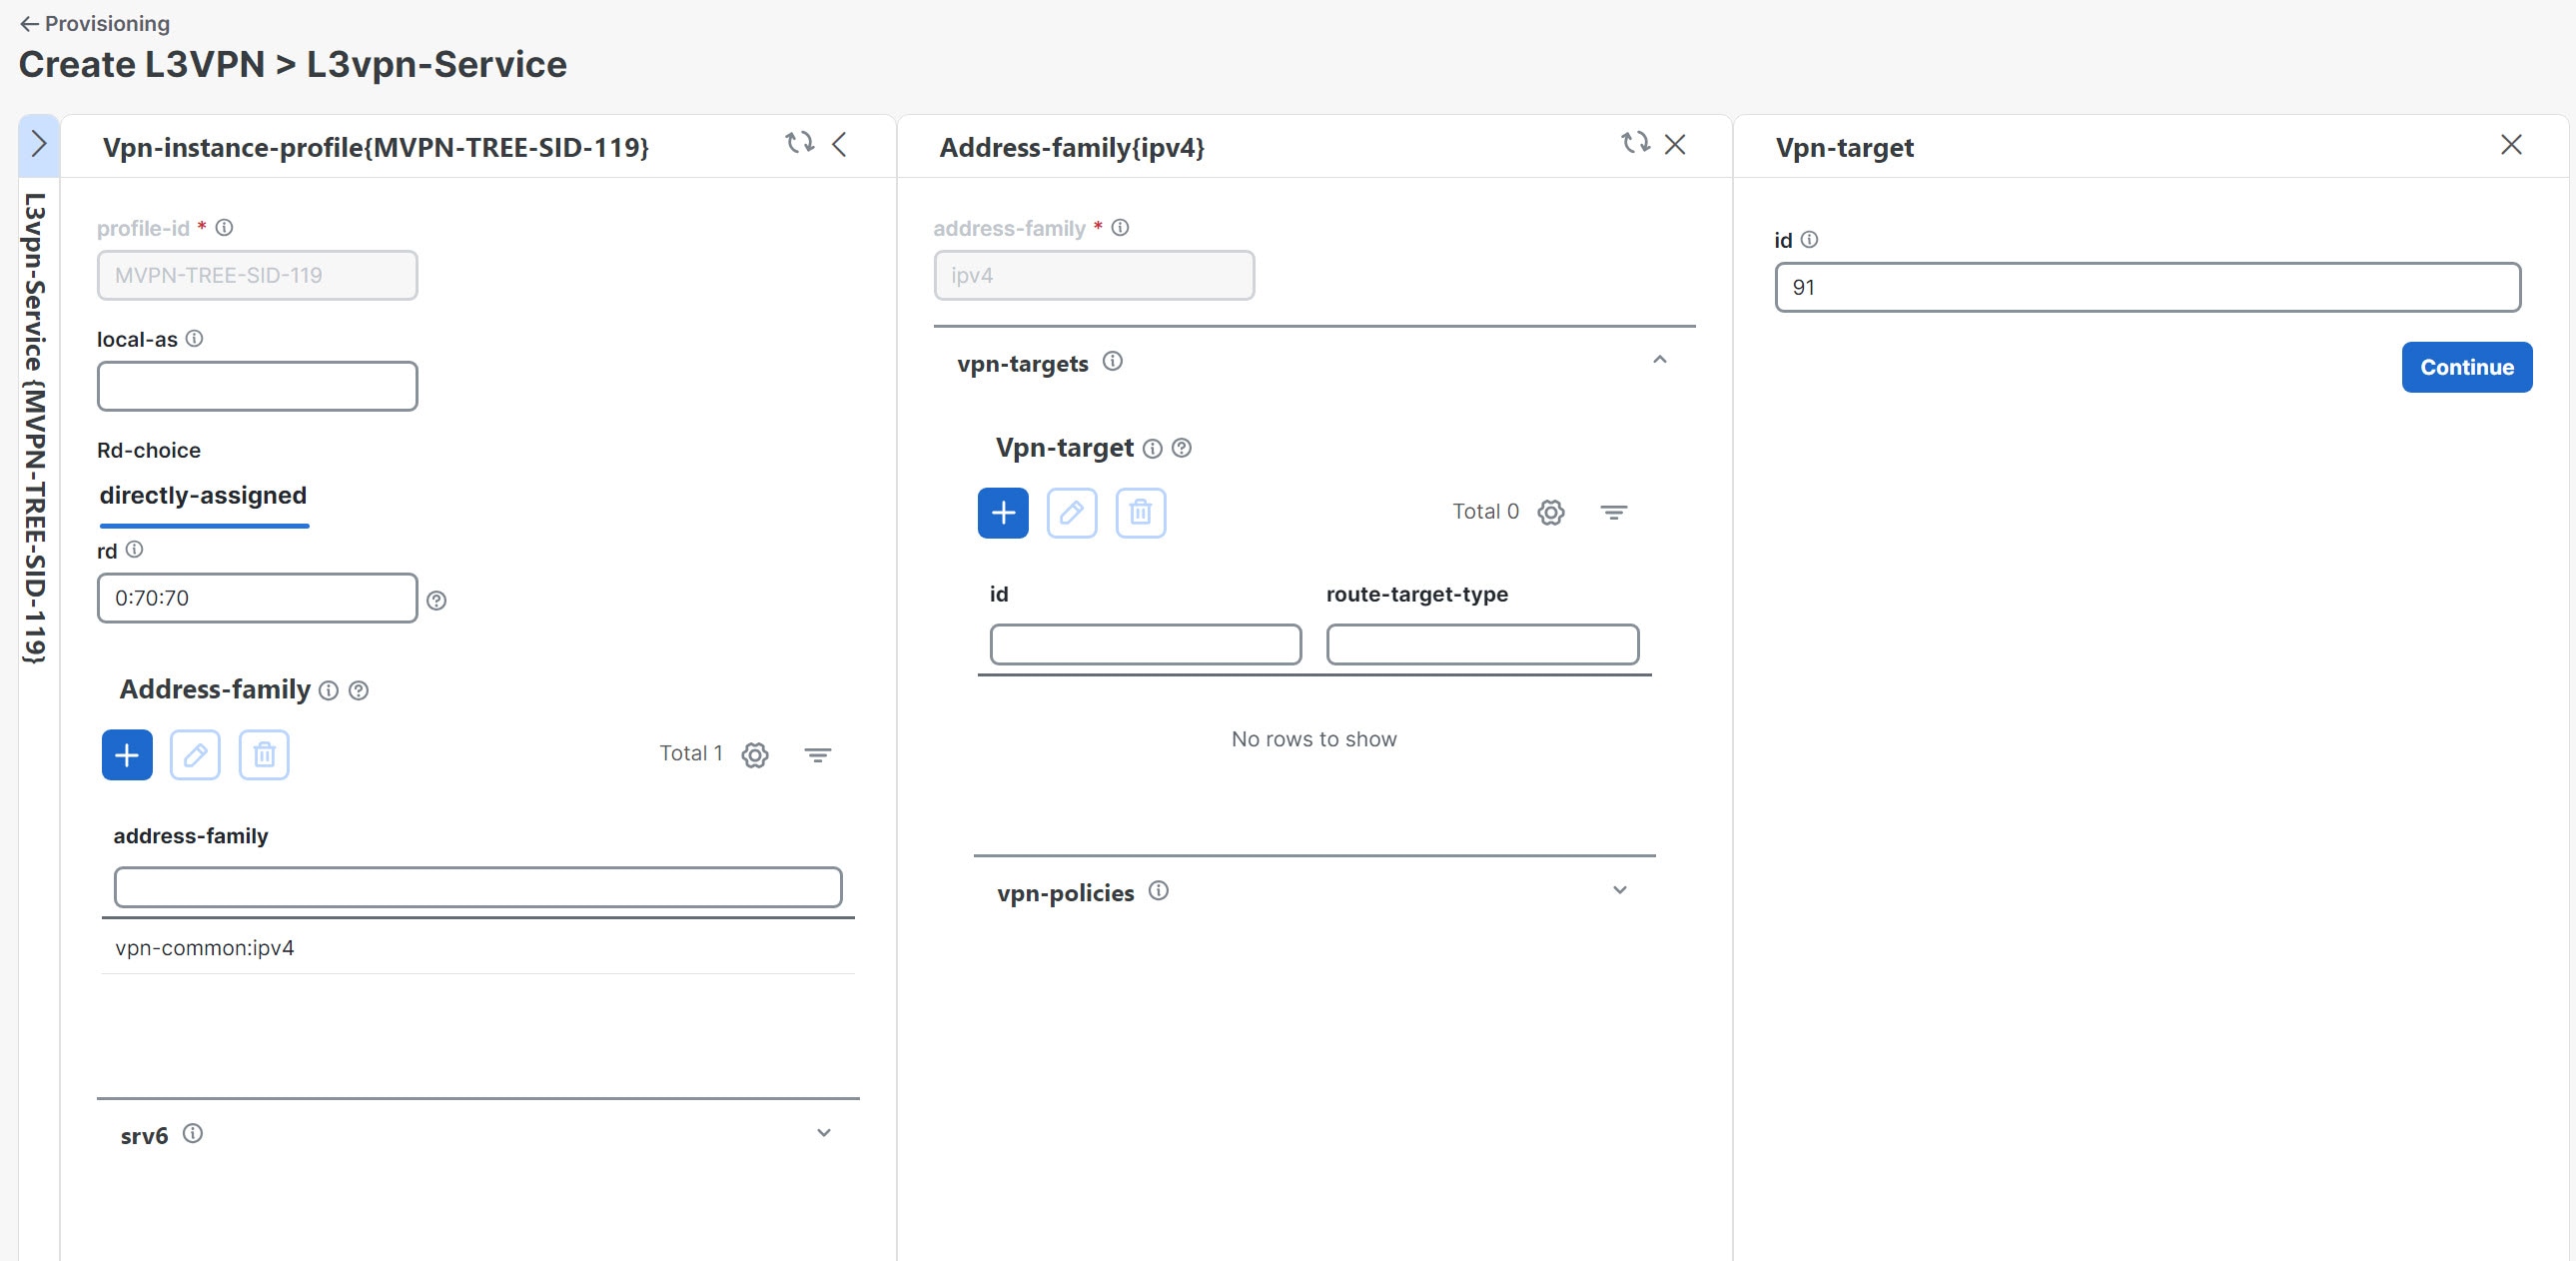
Task: Click the Continue button
Action: point(2466,367)
